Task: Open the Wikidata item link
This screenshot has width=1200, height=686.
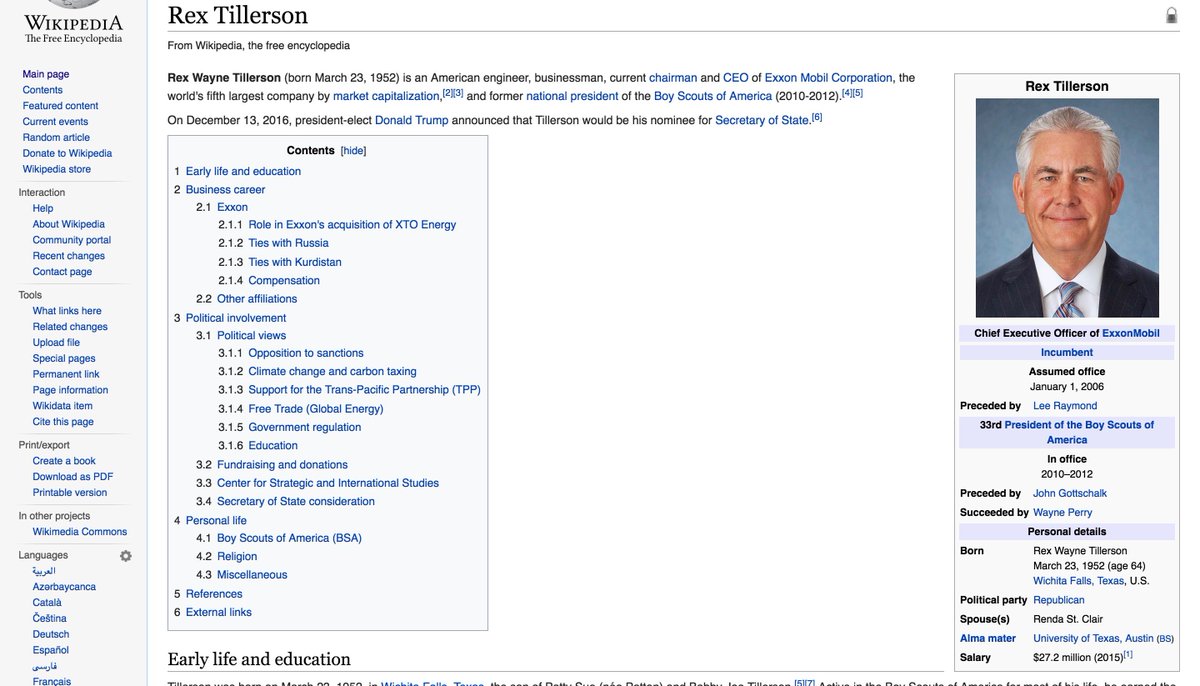Action: pos(63,406)
